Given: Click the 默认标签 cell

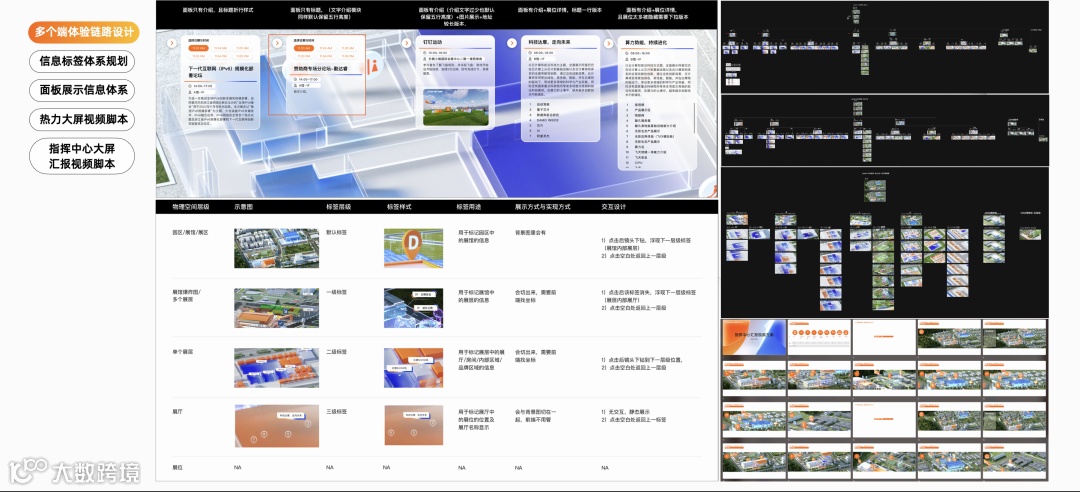Looking at the screenshot, I should coord(336,233).
